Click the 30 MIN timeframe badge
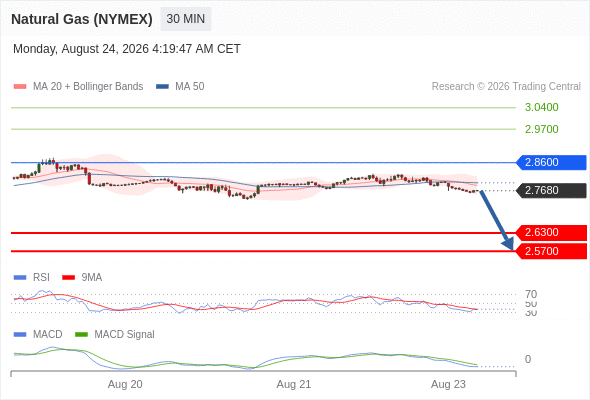 coord(186,19)
